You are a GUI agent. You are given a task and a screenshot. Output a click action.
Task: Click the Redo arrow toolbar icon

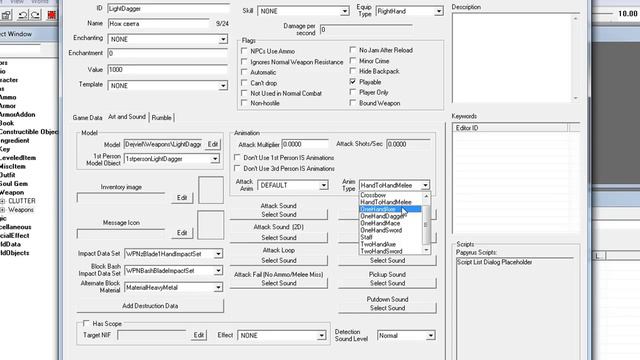pyautogui.click(x=36, y=15)
